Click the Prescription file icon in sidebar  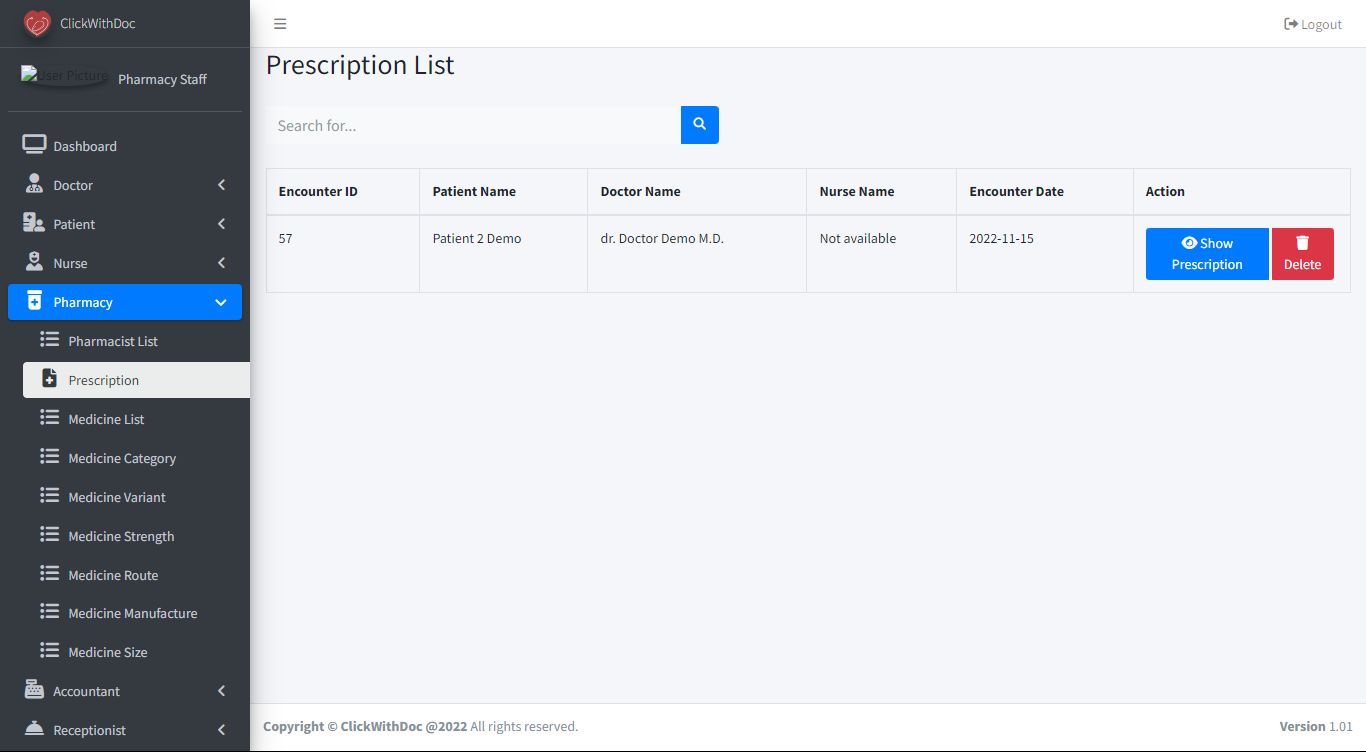click(x=49, y=380)
